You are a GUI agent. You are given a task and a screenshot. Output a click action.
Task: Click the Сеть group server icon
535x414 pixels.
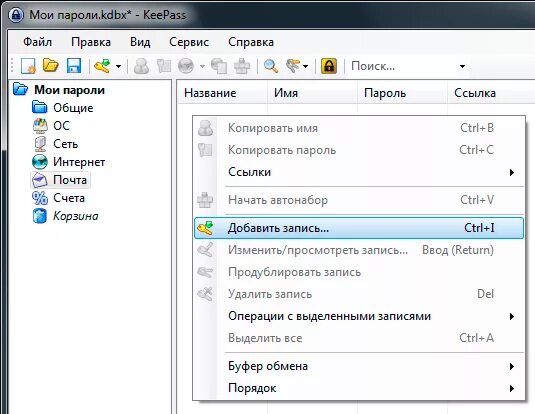[x=40, y=144]
